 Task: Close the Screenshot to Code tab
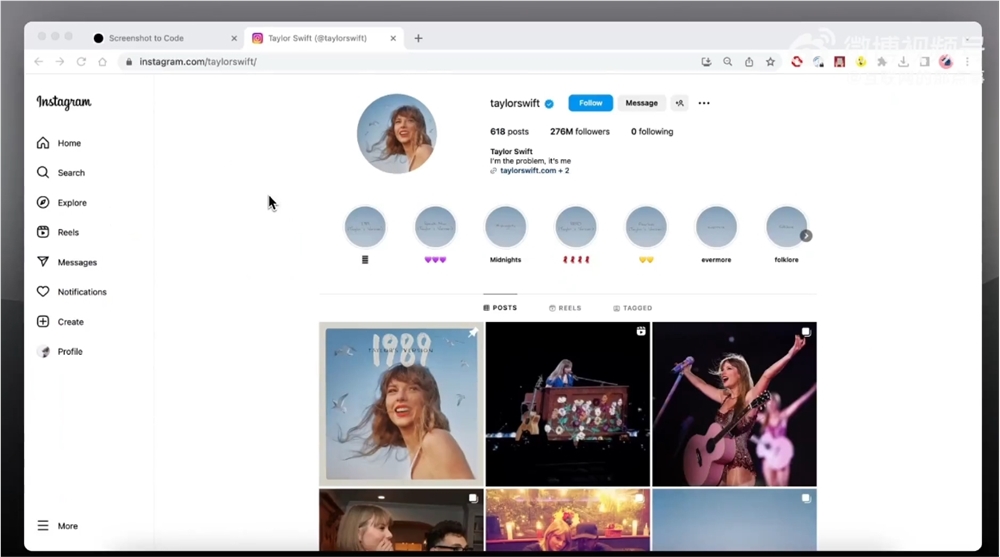234,38
